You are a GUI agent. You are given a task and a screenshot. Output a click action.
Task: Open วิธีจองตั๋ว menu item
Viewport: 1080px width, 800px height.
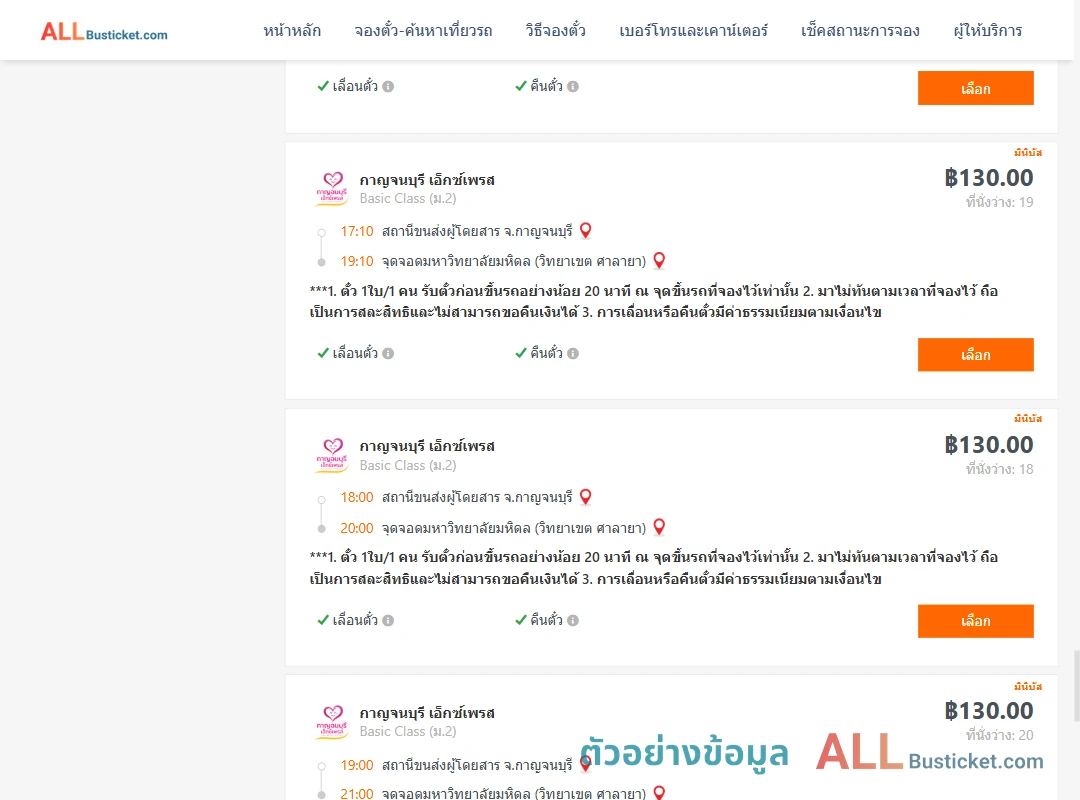click(x=555, y=30)
